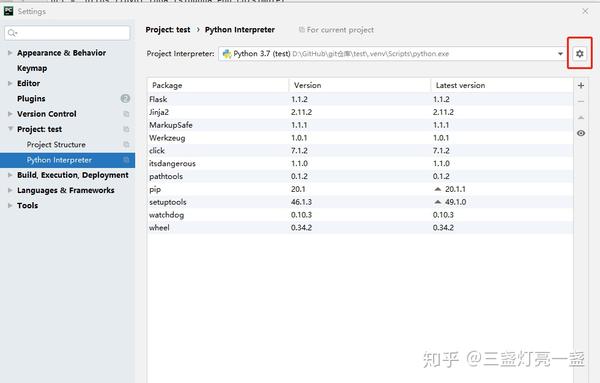Expand the Appearance & Behavior section
The width and height of the screenshot is (600, 383).
(x=10, y=52)
